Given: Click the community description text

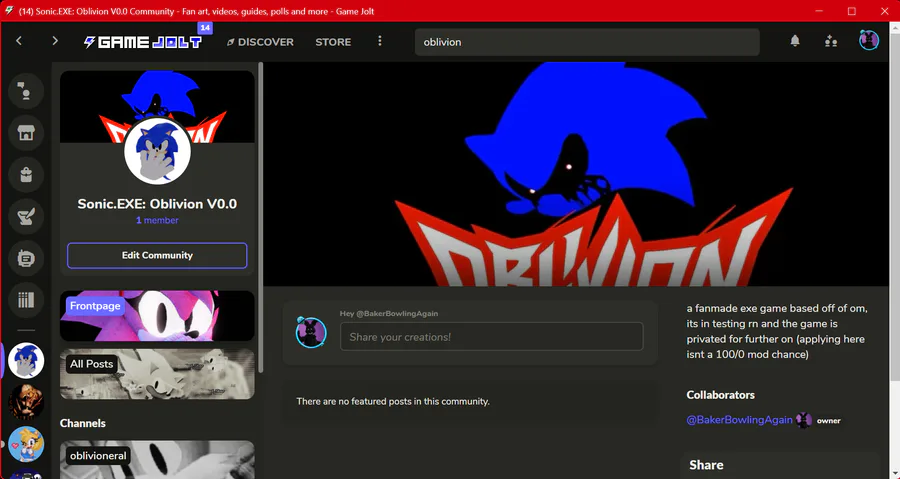Looking at the screenshot, I should coord(777,331).
